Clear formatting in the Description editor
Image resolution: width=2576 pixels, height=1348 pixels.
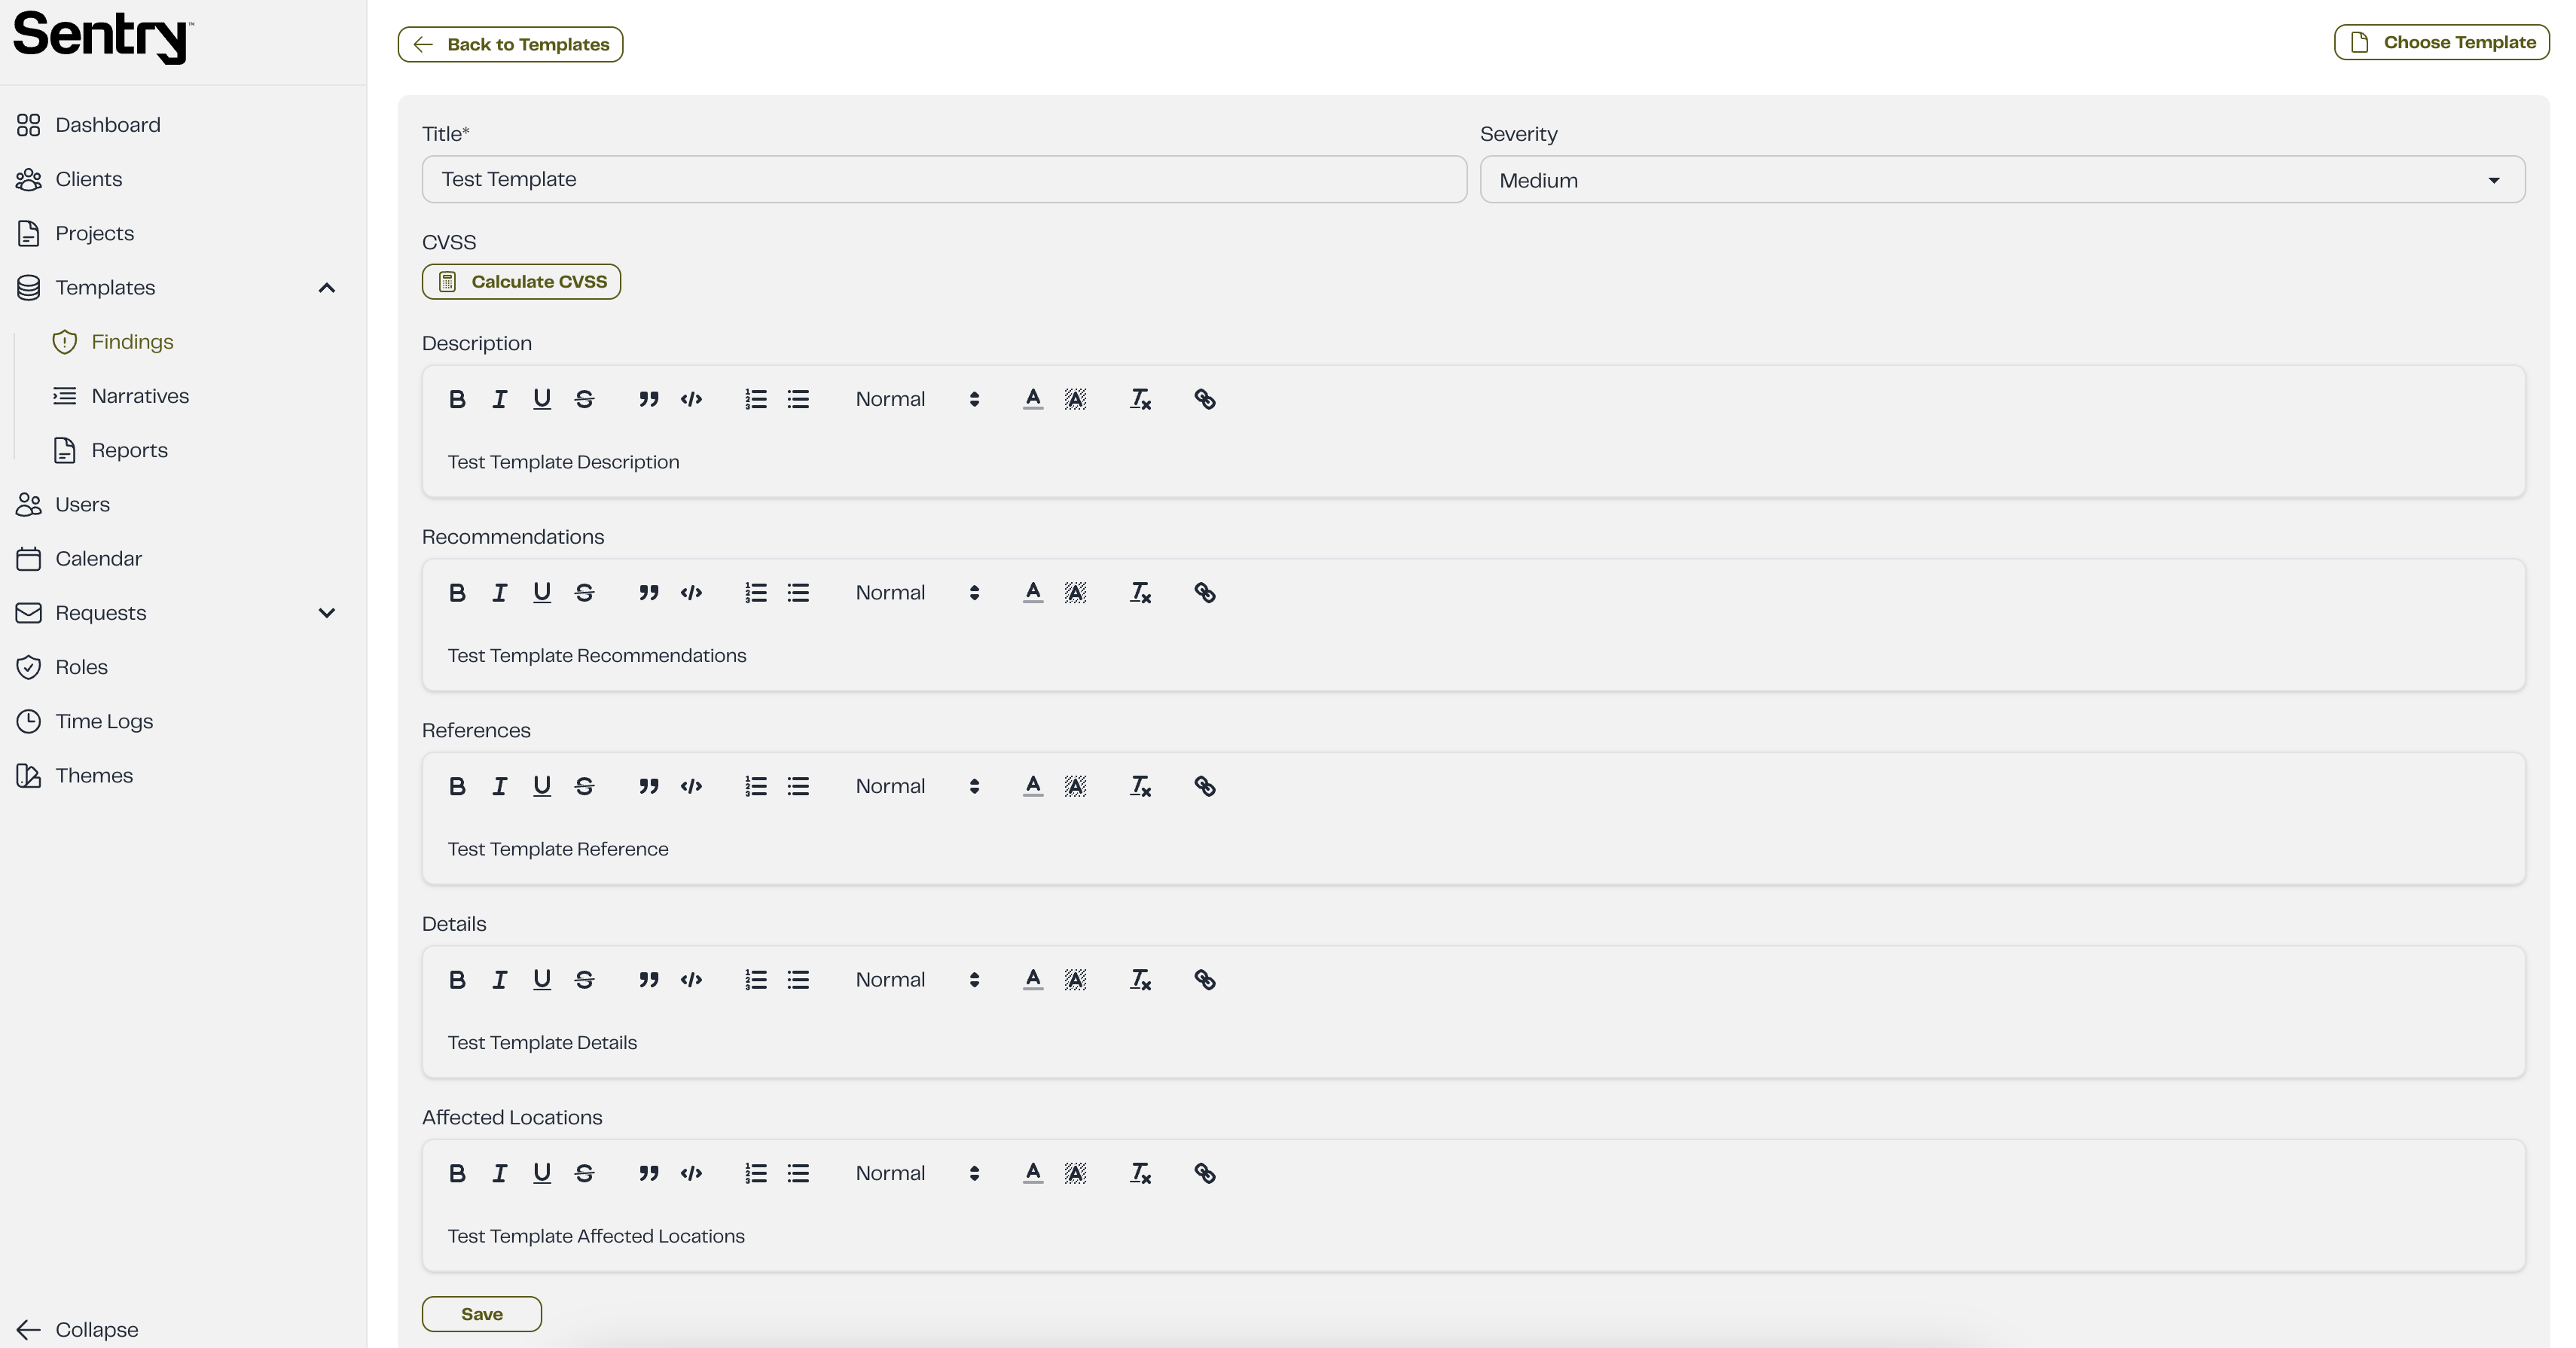1140,399
